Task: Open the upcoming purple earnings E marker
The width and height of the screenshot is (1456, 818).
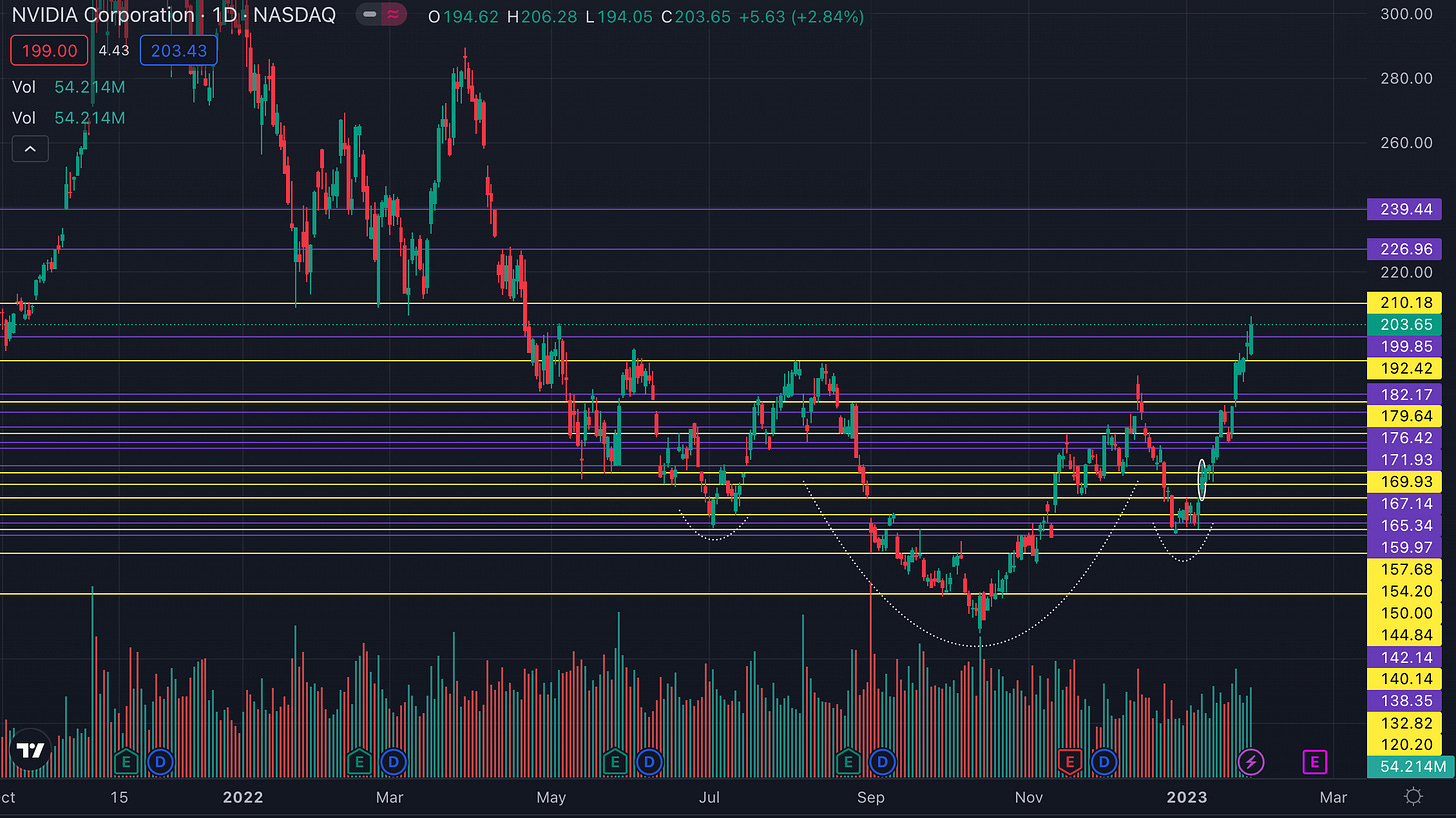Action: point(1314,763)
